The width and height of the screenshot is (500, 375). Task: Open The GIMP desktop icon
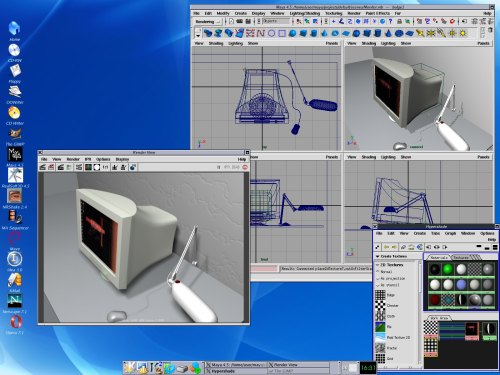(x=15, y=134)
